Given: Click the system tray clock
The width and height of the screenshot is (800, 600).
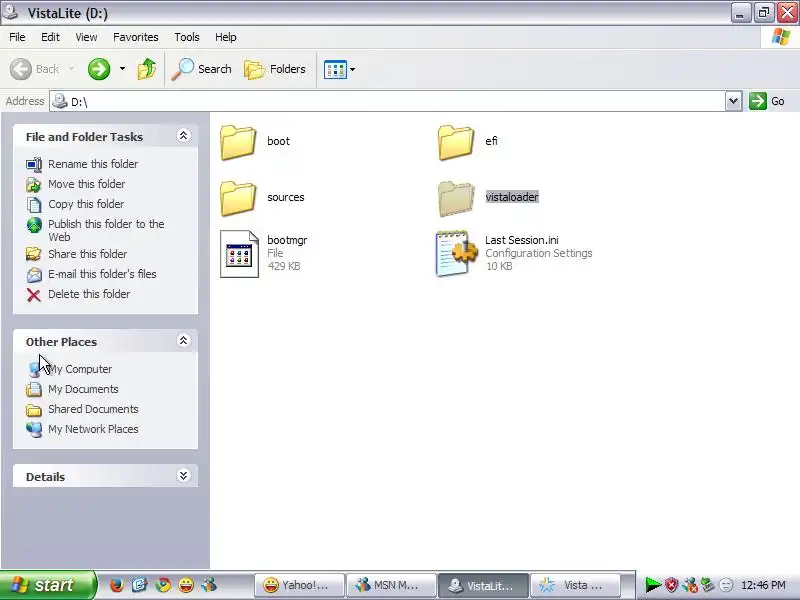Looking at the screenshot, I should point(763,585).
